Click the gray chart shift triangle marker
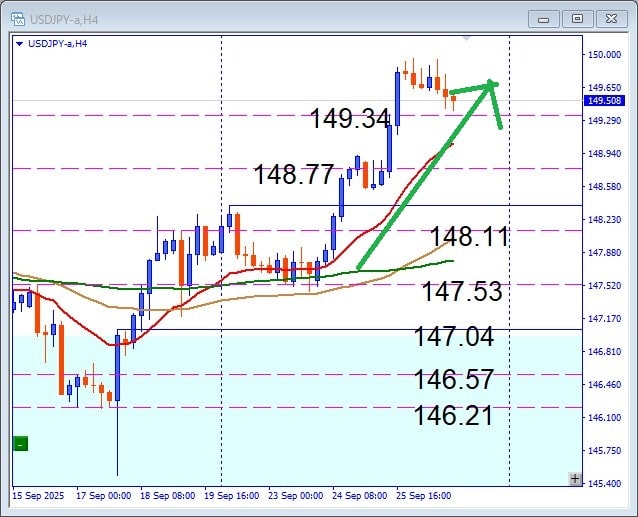The width and height of the screenshot is (638, 517). tap(467, 38)
